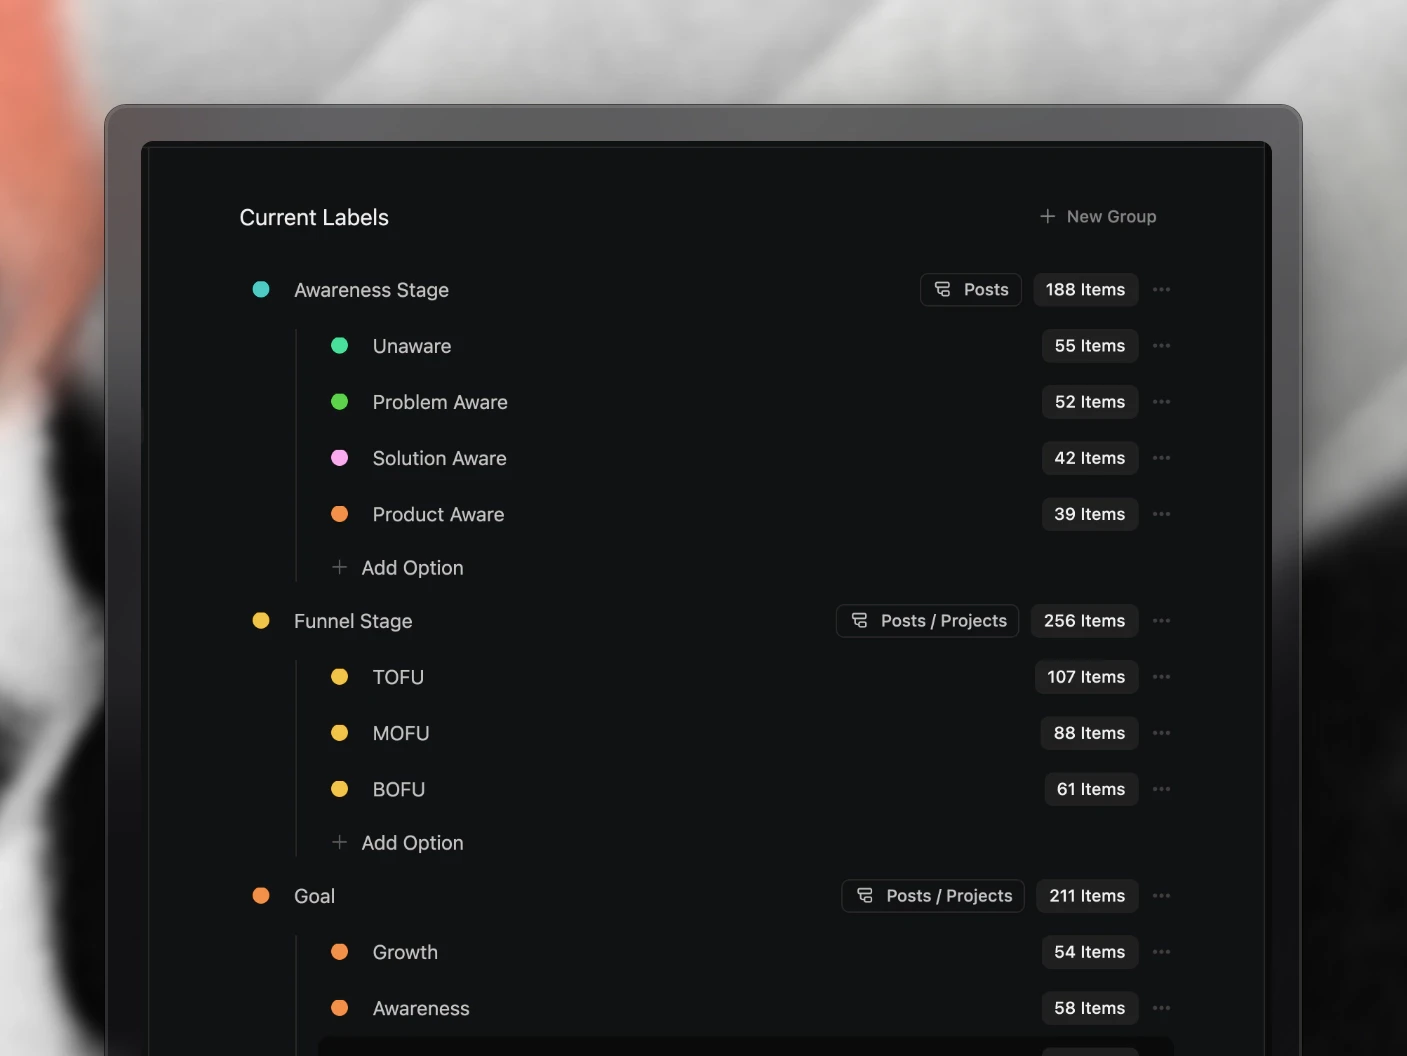Screen dimensions: 1407x1056
Task: Open more options for TOFU label
Action: pyautogui.click(x=1161, y=677)
